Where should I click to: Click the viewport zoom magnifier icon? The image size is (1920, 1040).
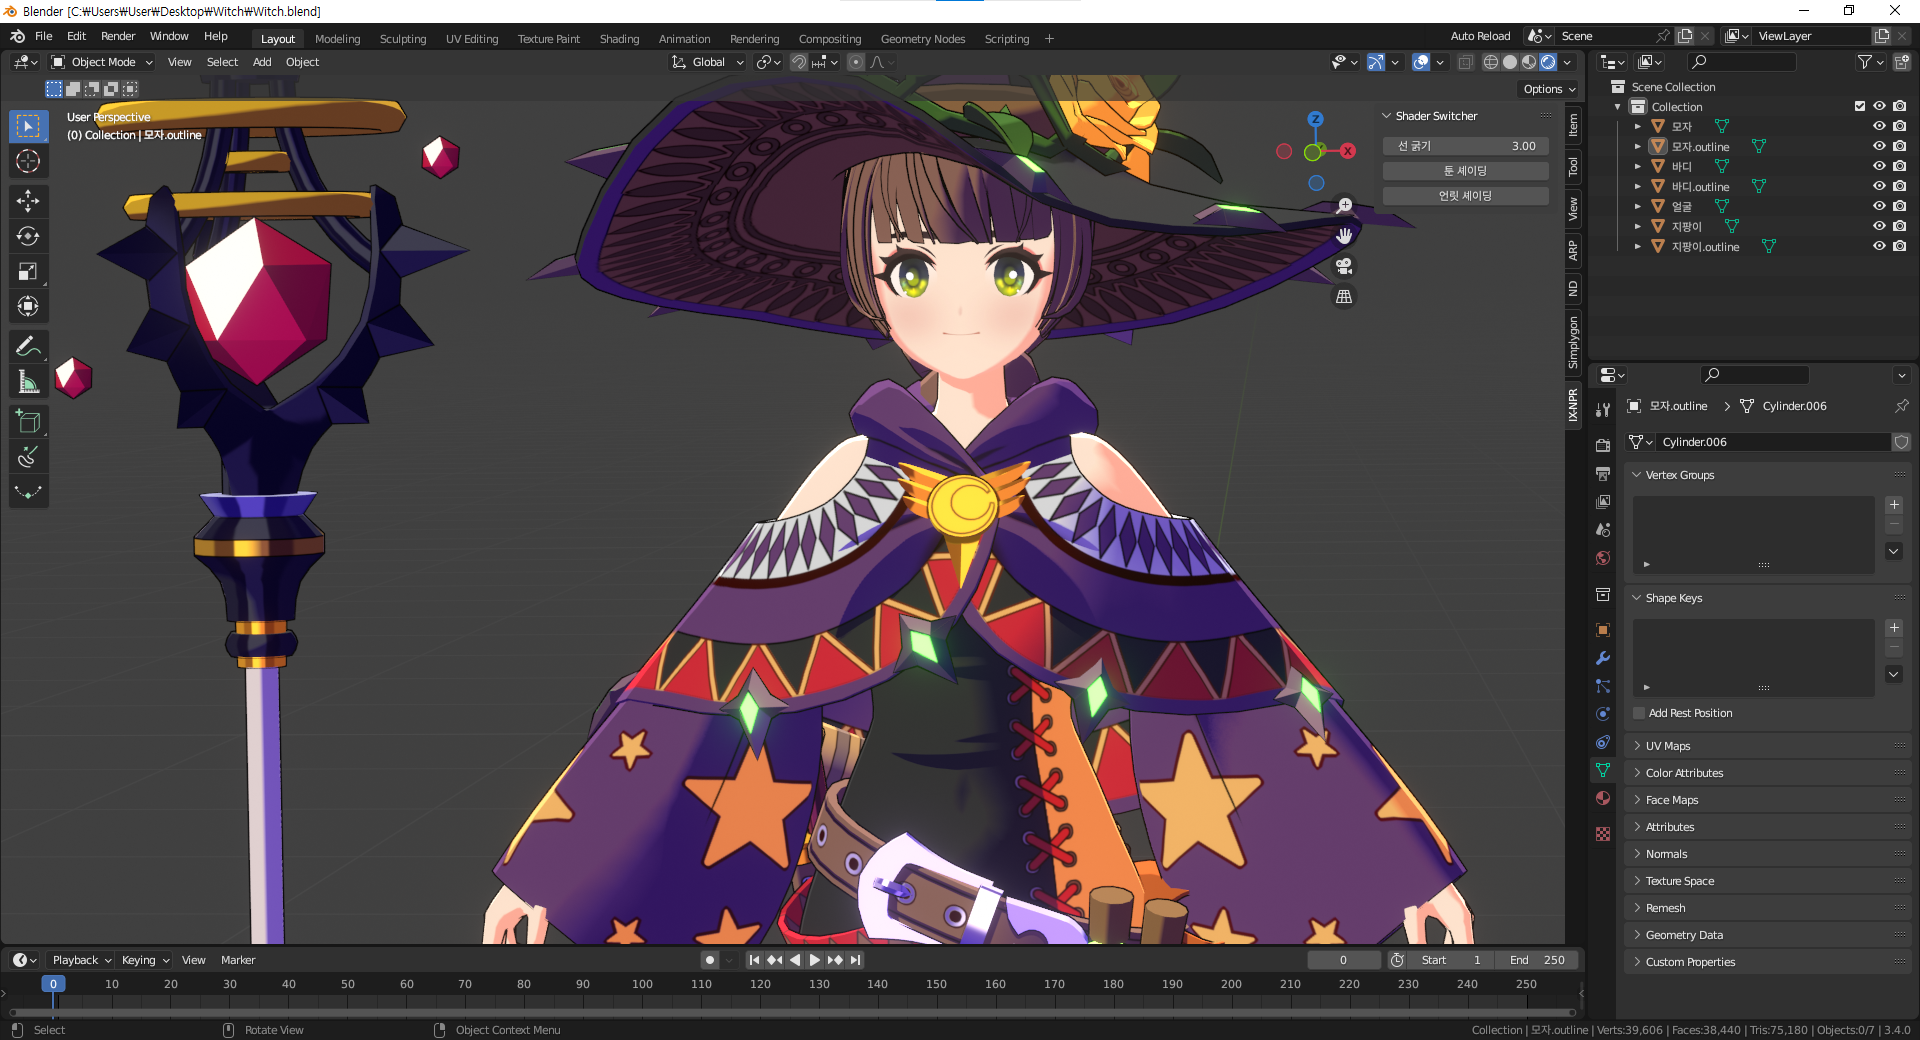(x=1344, y=205)
